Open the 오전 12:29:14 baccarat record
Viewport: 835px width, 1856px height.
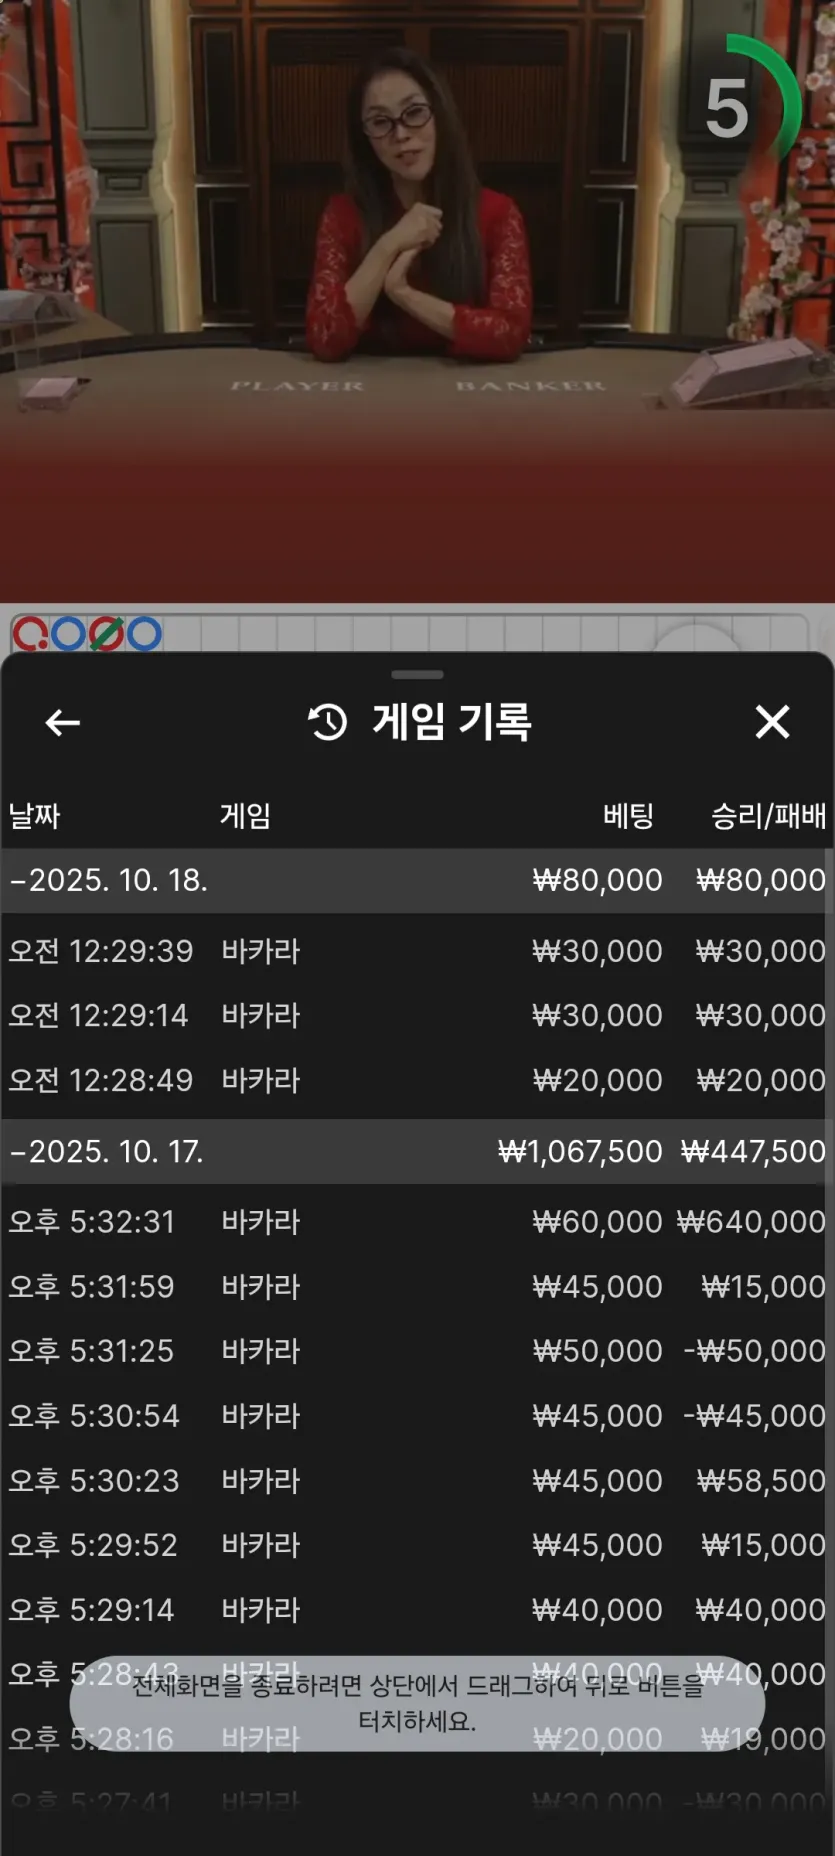coord(417,1015)
